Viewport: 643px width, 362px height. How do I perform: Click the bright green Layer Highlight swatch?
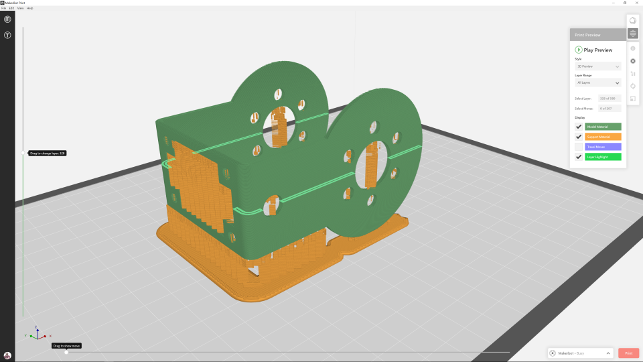coord(603,157)
